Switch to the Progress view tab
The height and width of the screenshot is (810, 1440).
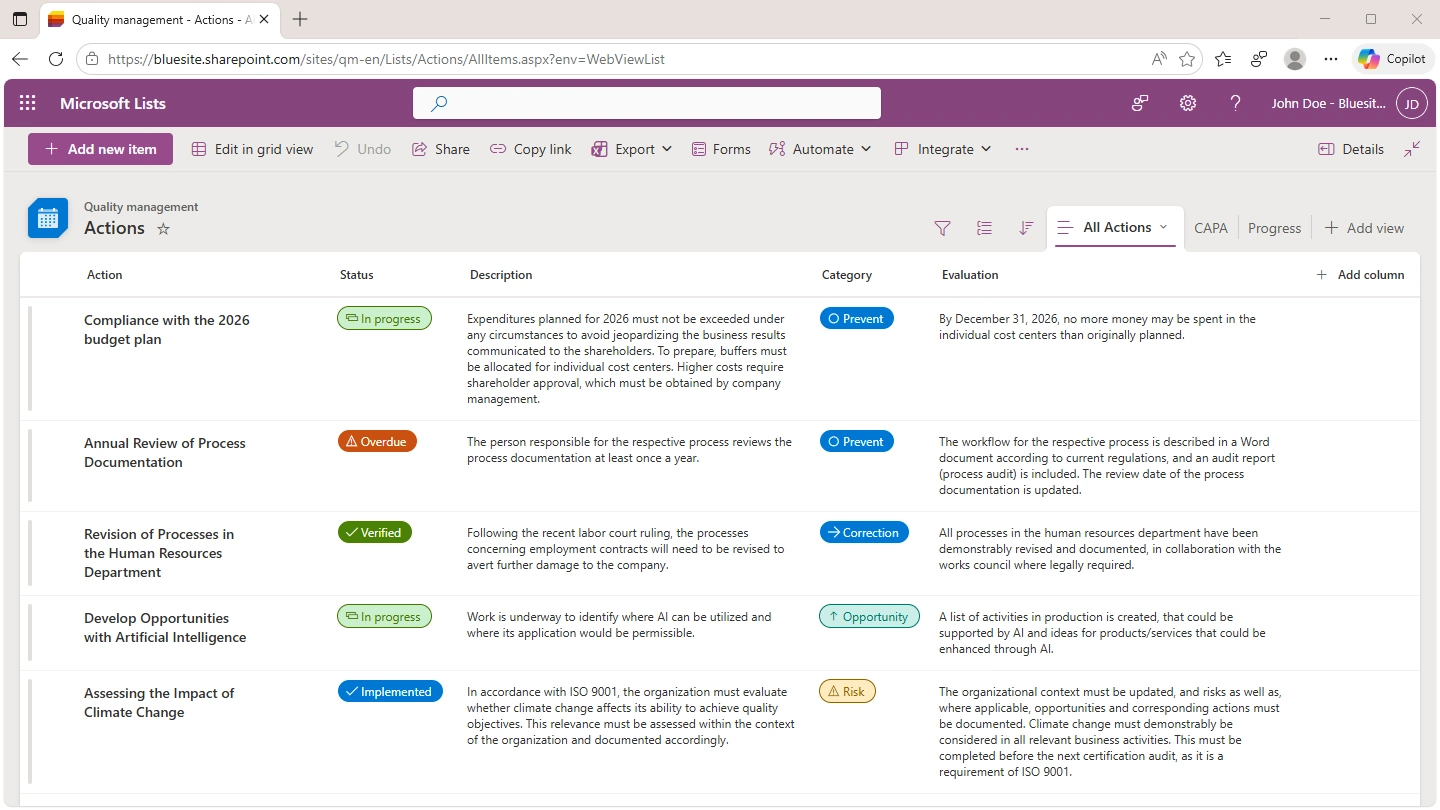click(x=1274, y=228)
